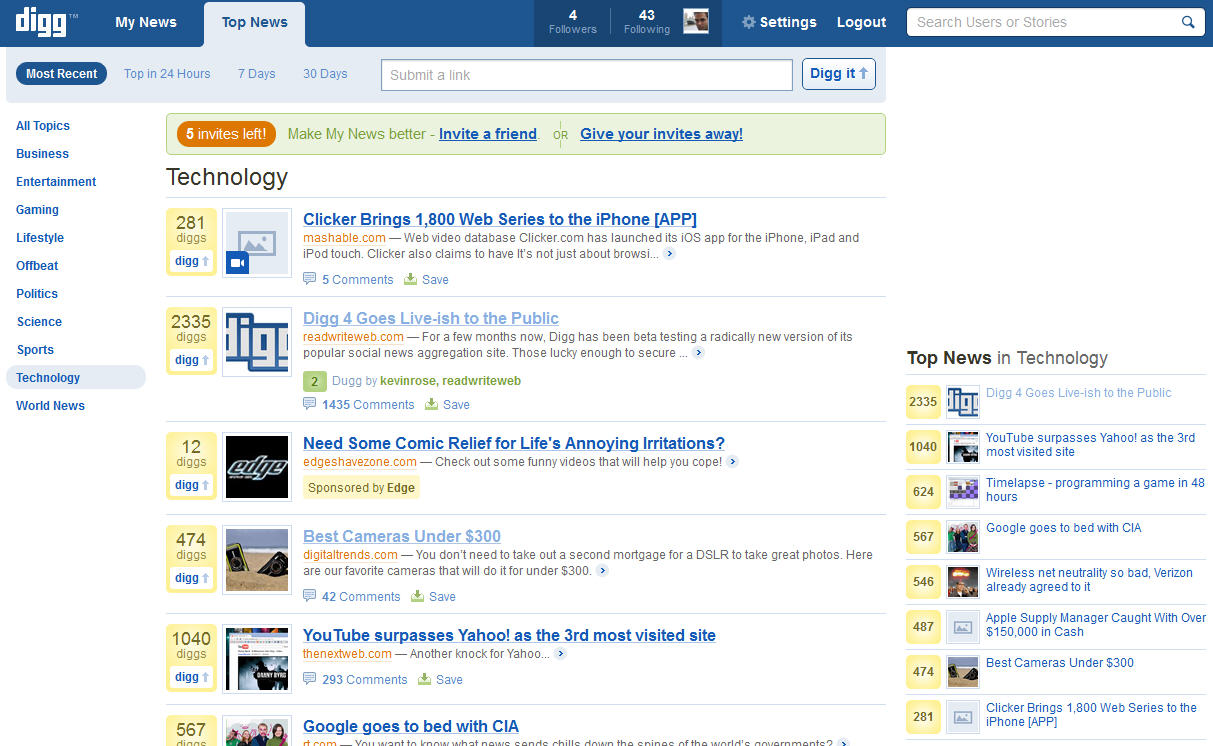The image size is (1213, 746).
Task: Open 1435 Comments on Digg 4 story
Action: click(359, 405)
